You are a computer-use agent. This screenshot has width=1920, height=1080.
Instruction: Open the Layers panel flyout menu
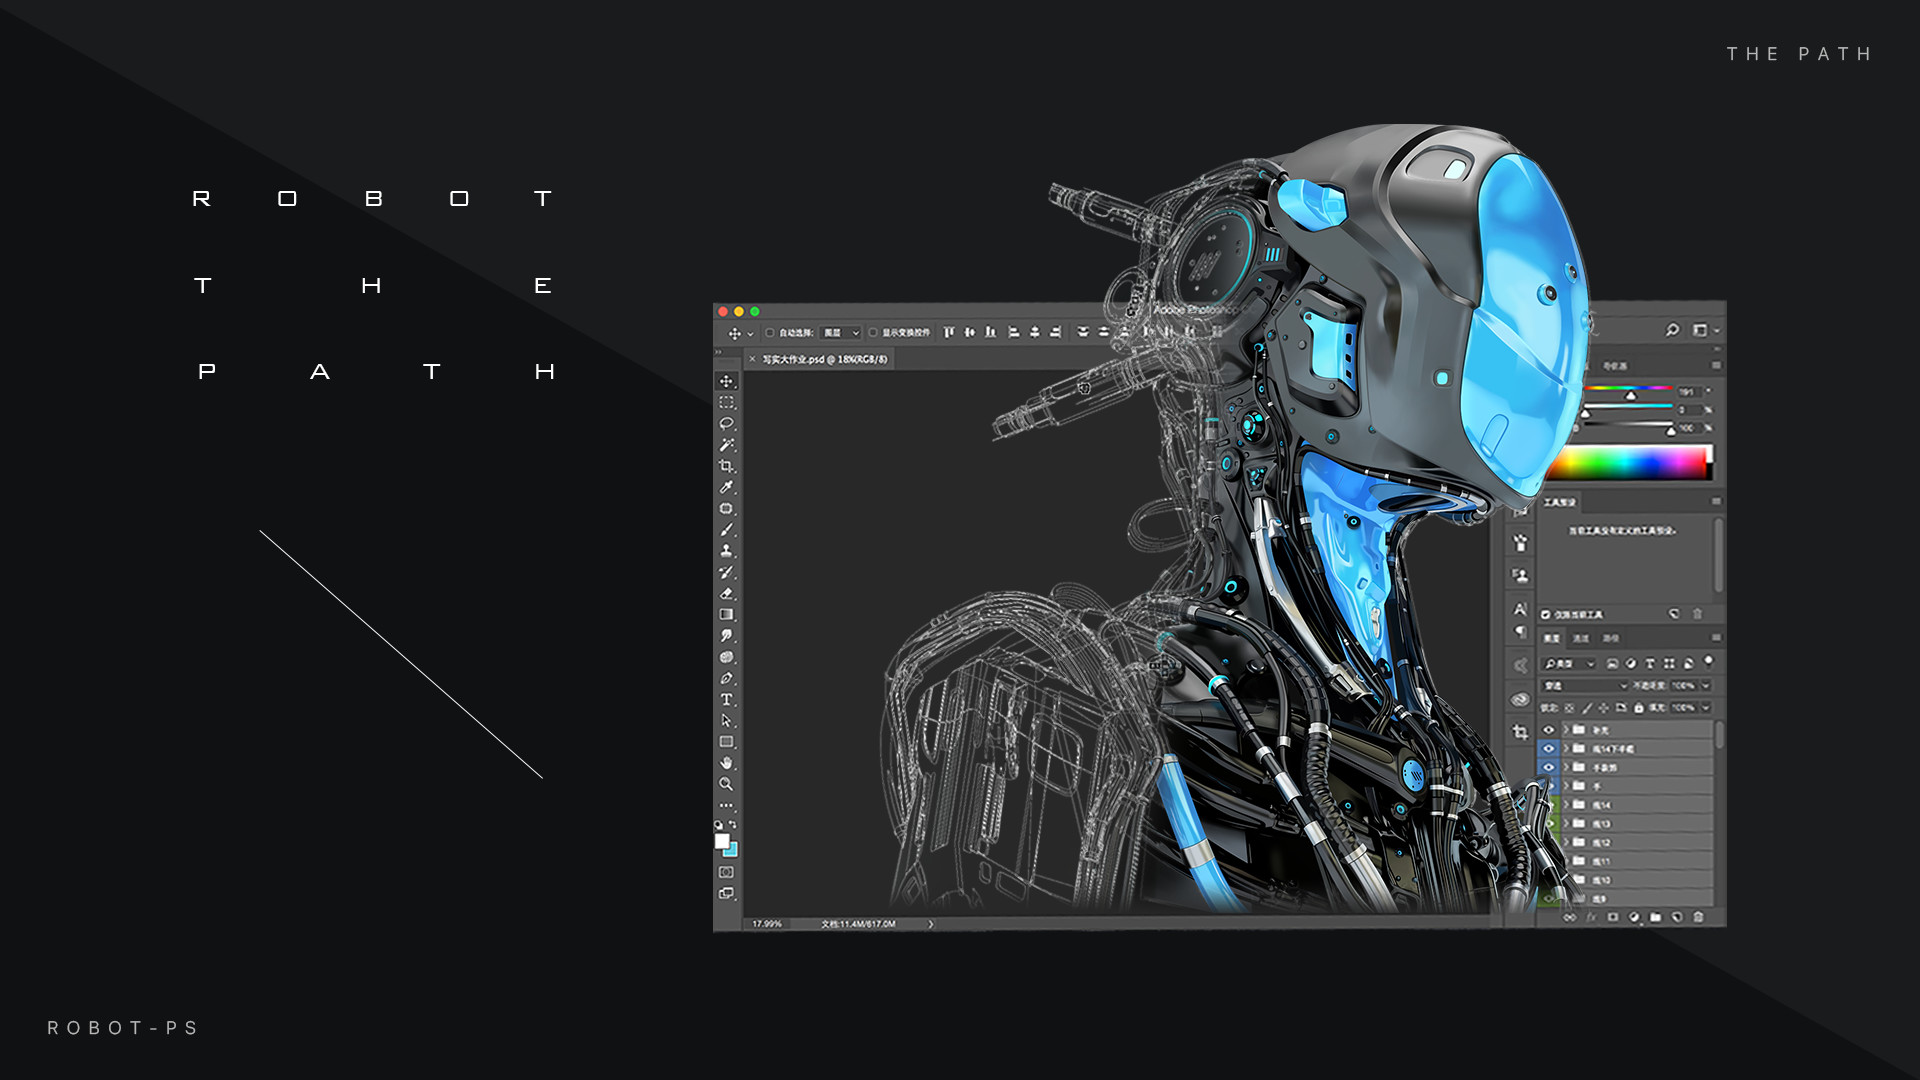[1716, 638]
